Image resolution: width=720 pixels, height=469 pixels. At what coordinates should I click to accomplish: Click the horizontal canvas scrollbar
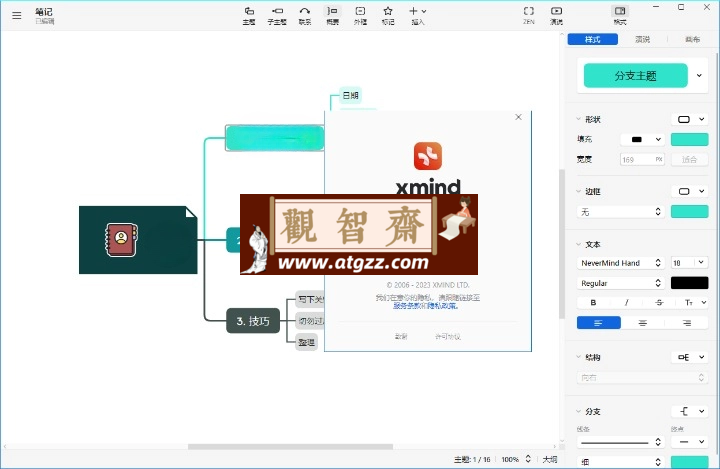(290, 446)
